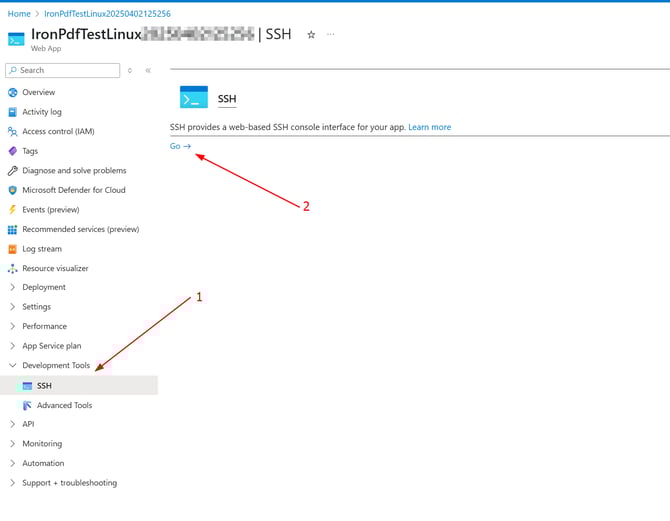Click the orange Log stream icon
The image size is (670, 521).
(x=12, y=249)
